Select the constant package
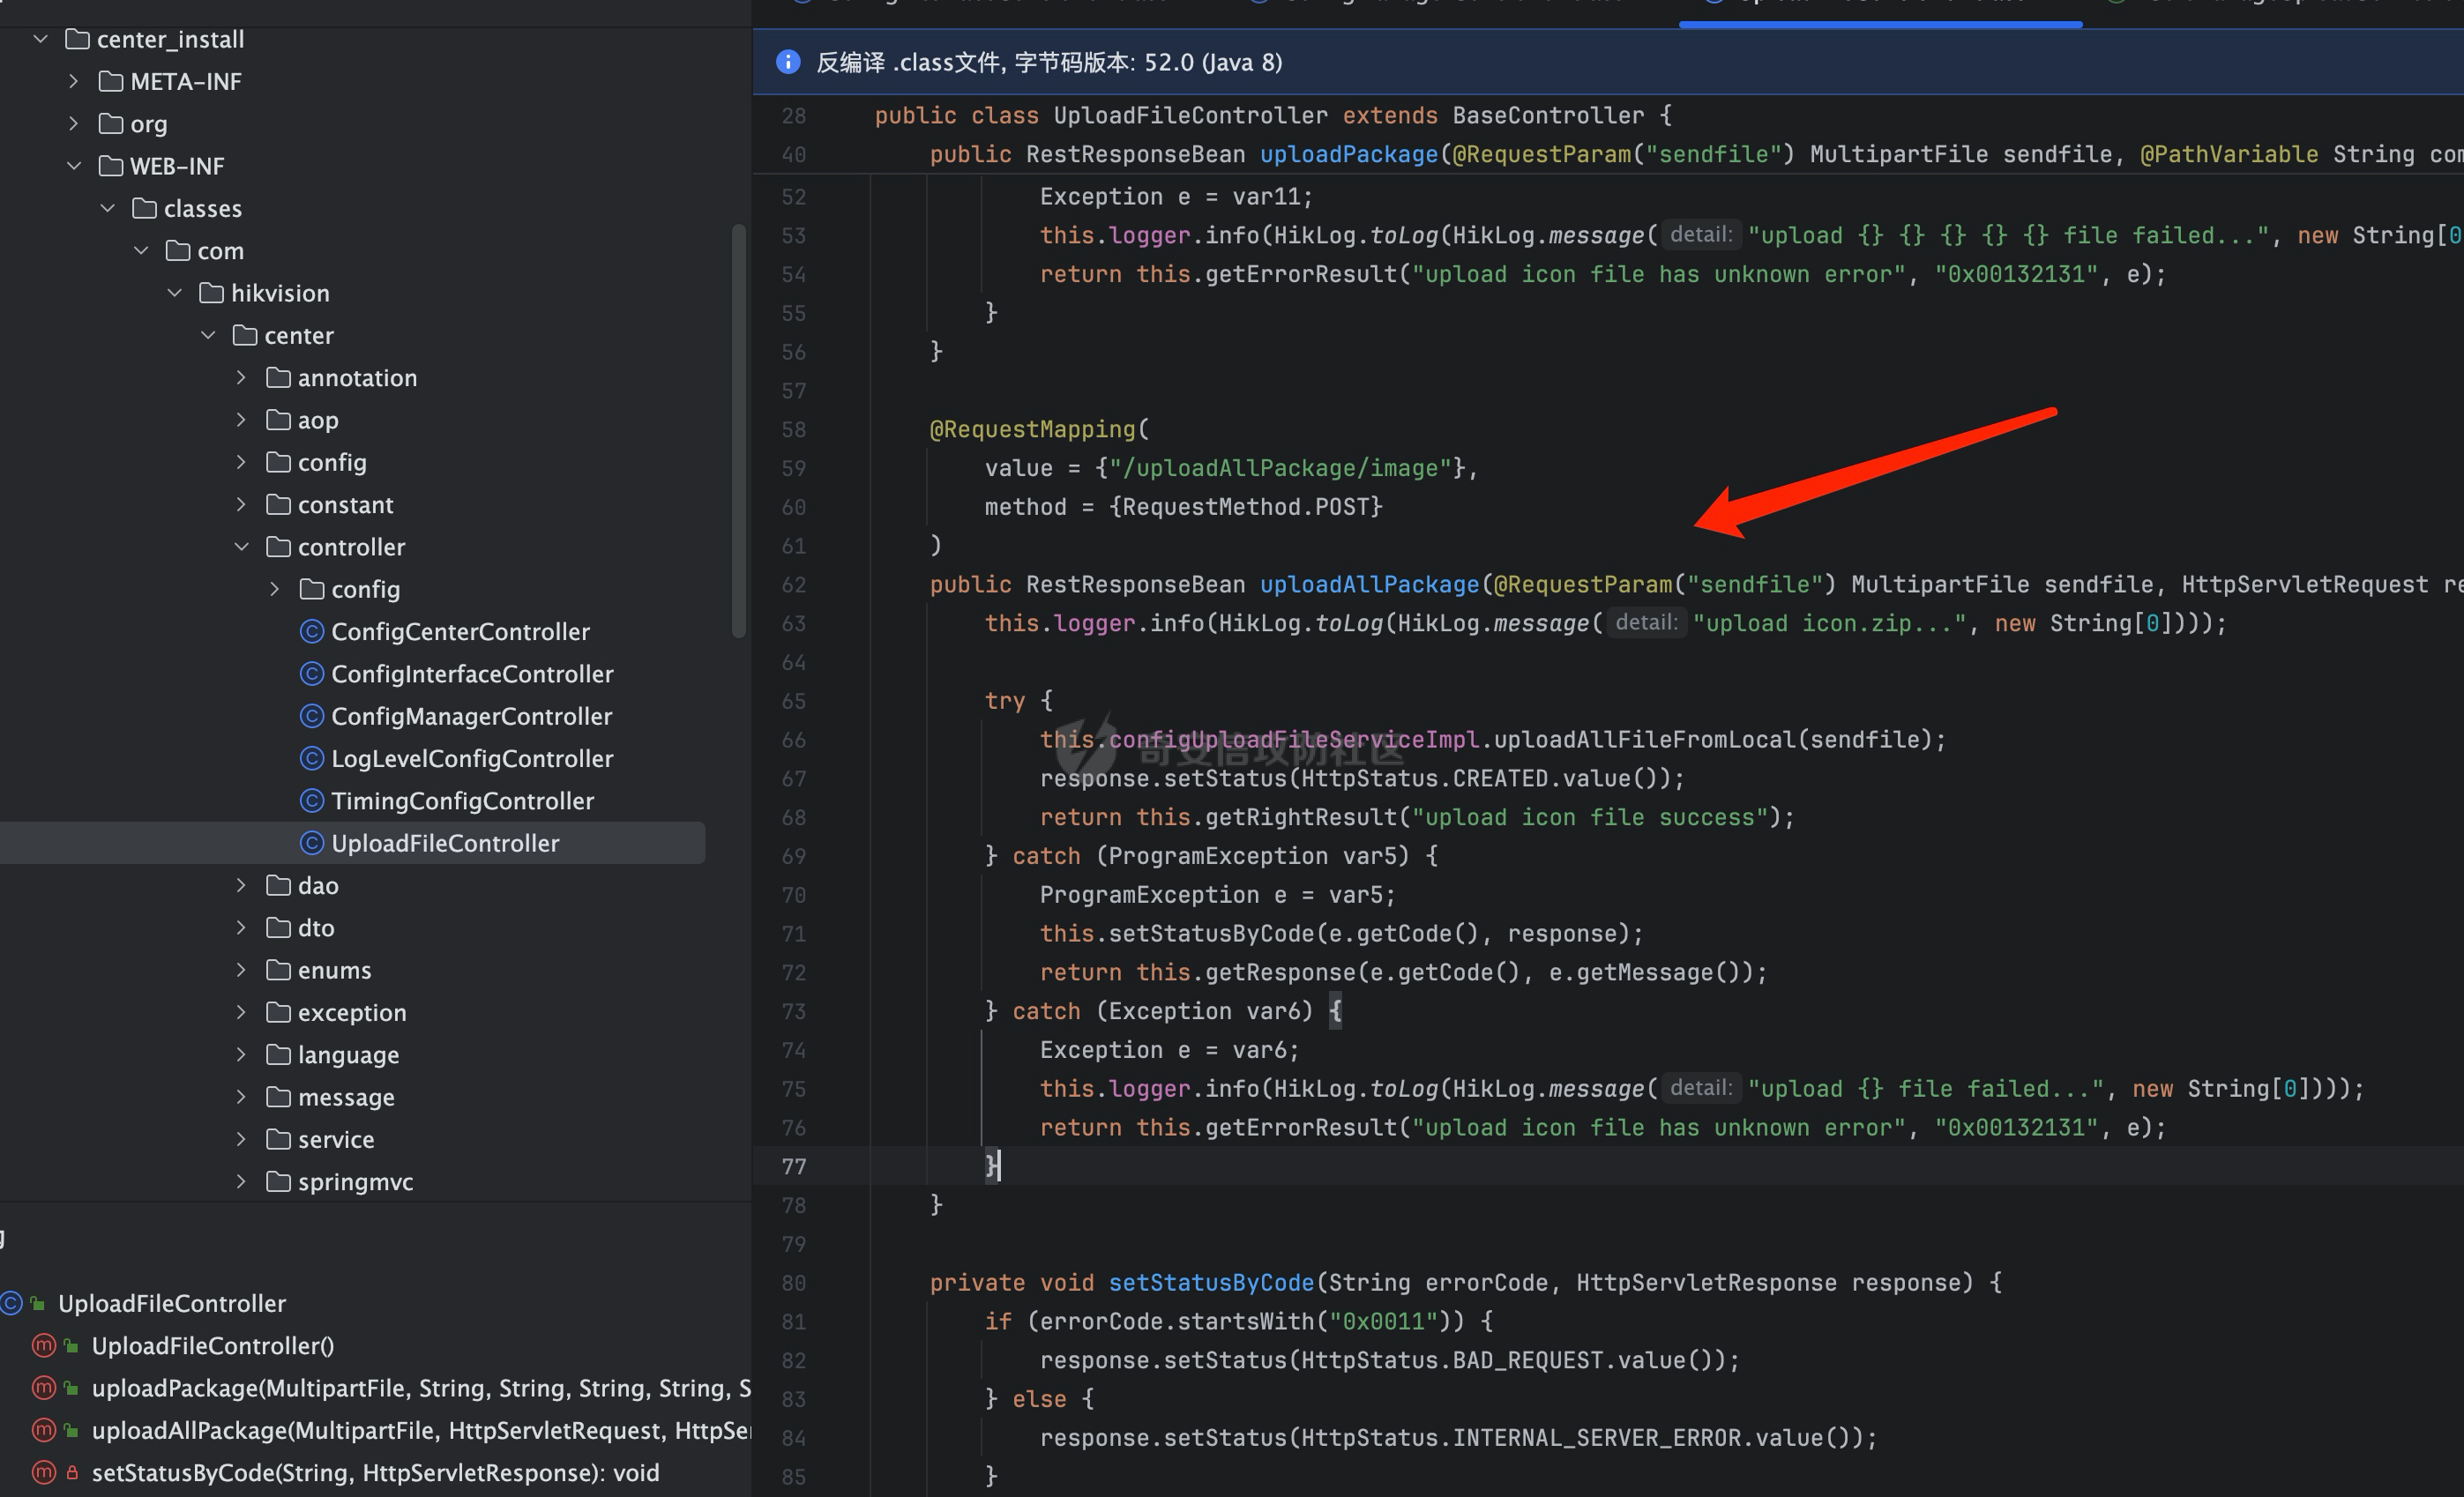The width and height of the screenshot is (2464, 1497). tap(345, 504)
